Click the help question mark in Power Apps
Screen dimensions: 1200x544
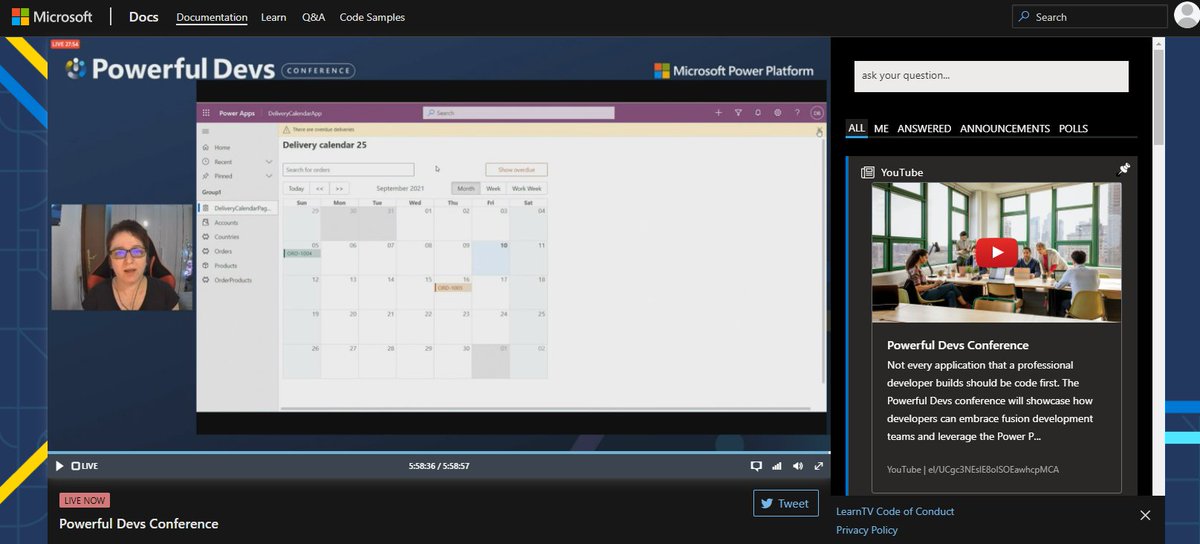pyautogui.click(x=797, y=113)
